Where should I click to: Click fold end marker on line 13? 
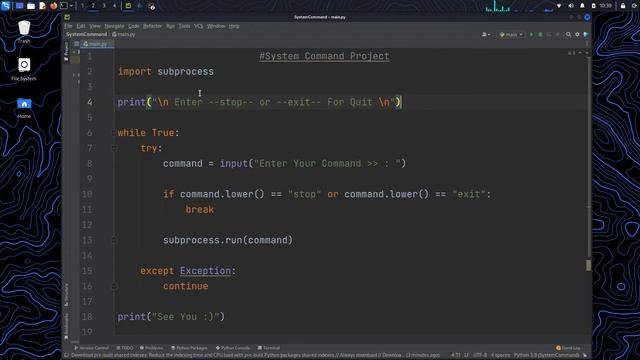click(114, 240)
